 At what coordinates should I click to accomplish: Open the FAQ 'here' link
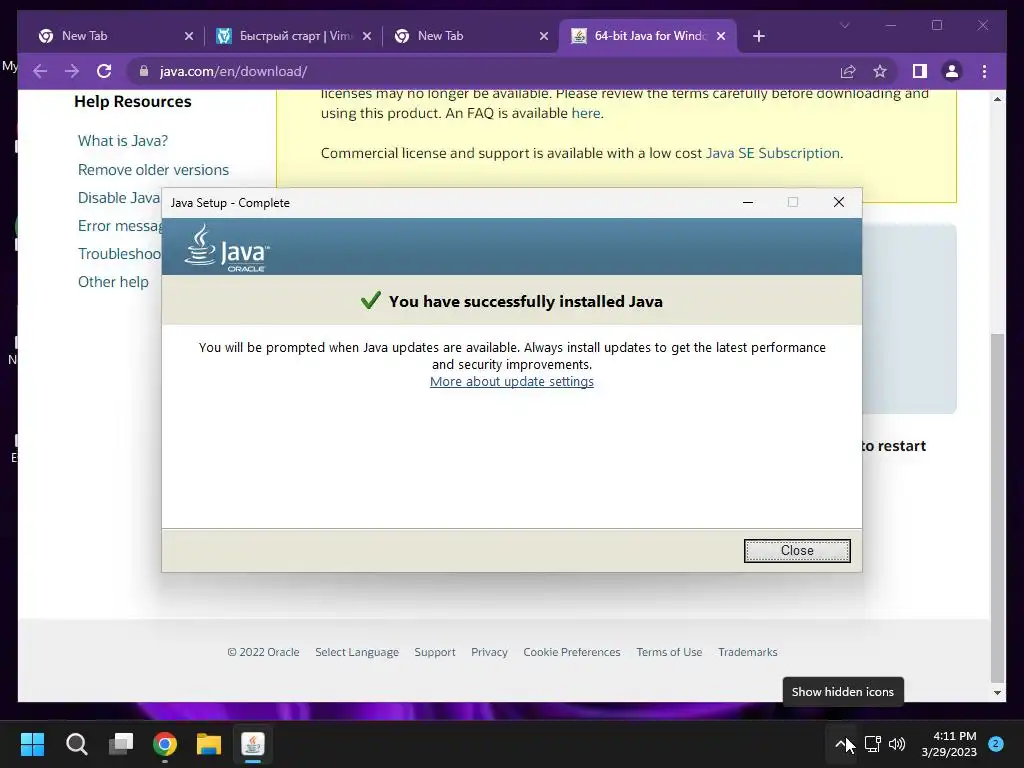click(586, 113)
